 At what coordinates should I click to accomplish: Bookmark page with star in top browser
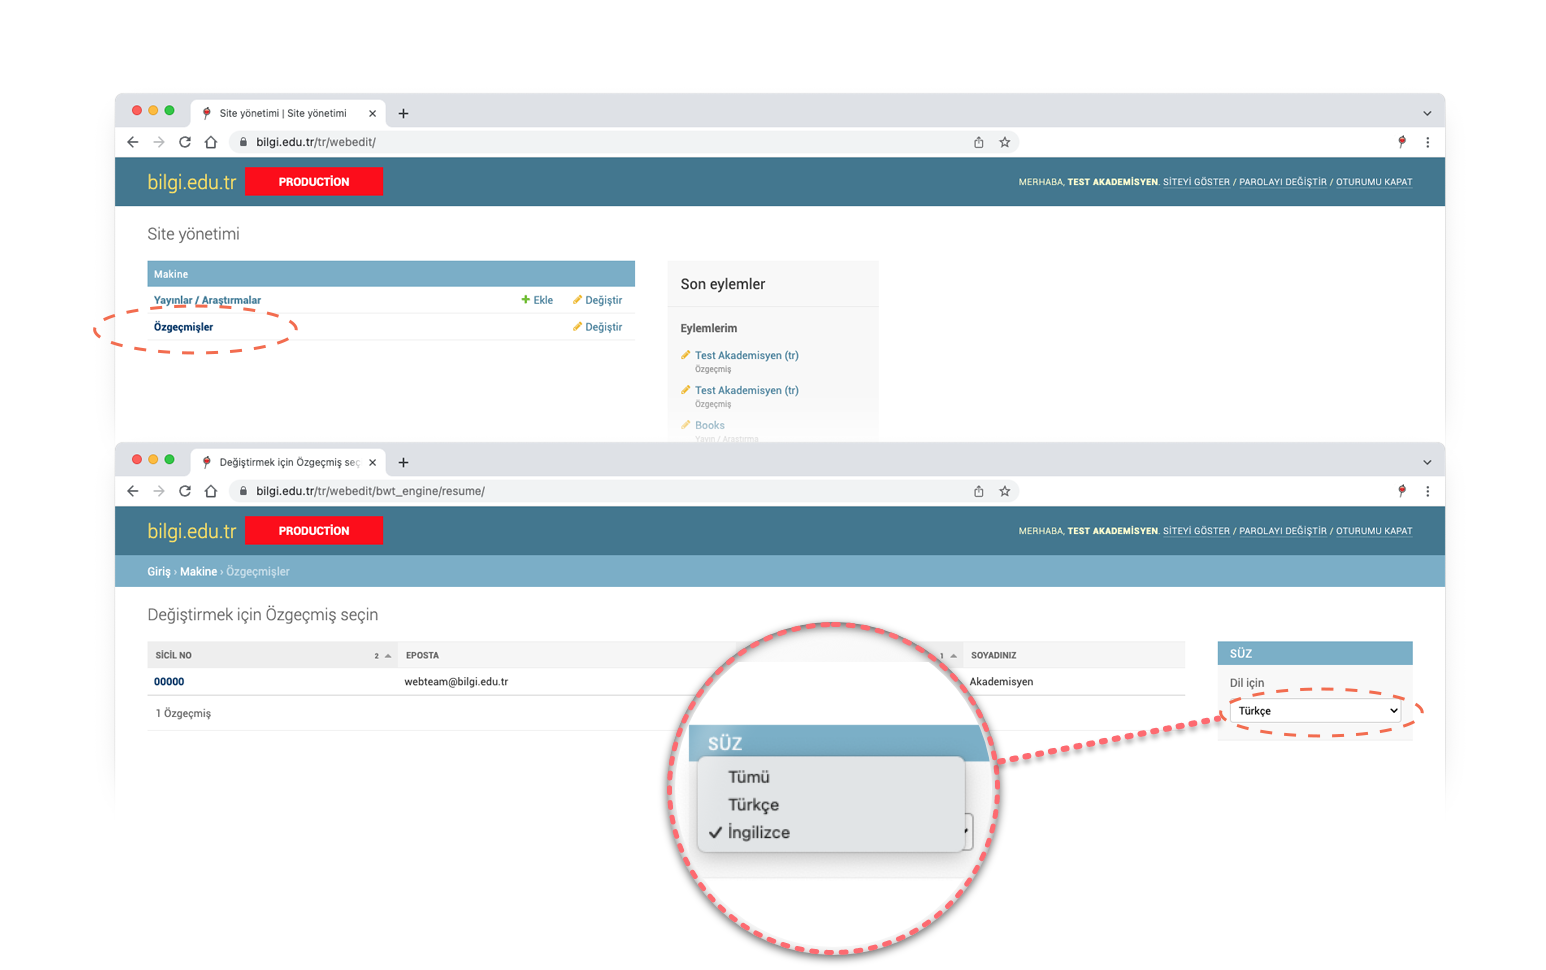pyautogui.click(x=1005, y=142)
